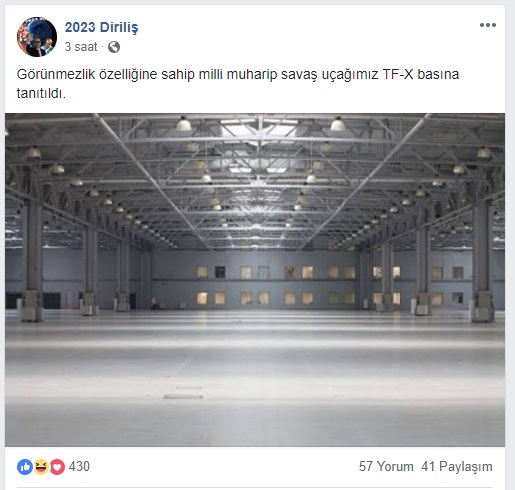This screenshot has height=490, width=515.
Task: Click the word tanıtıldı on the caption's second line
Action: coord(41,93)
